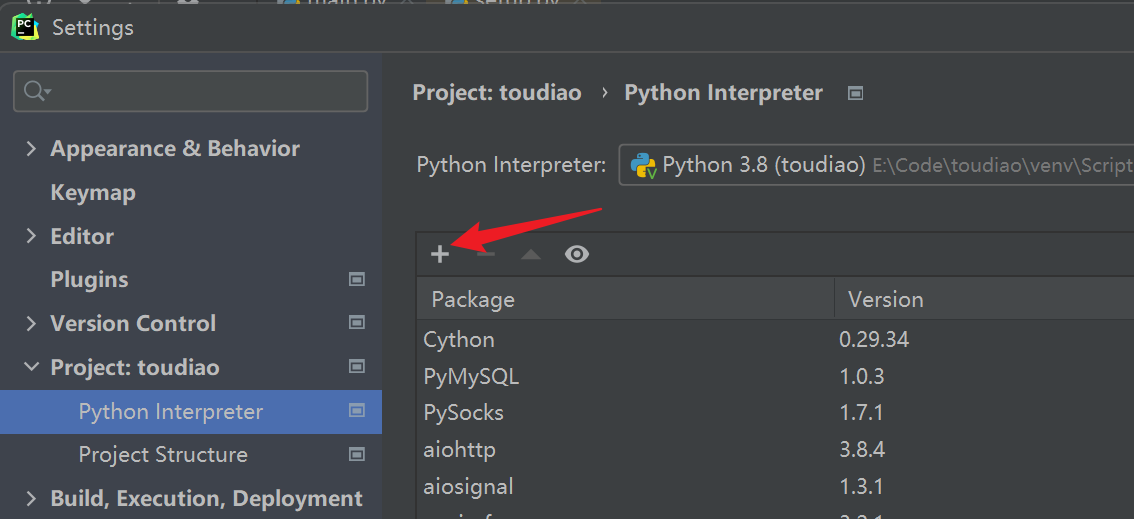Click the settings search magnifier icon
Screen dimensions: 1134x519
point(35,91)
